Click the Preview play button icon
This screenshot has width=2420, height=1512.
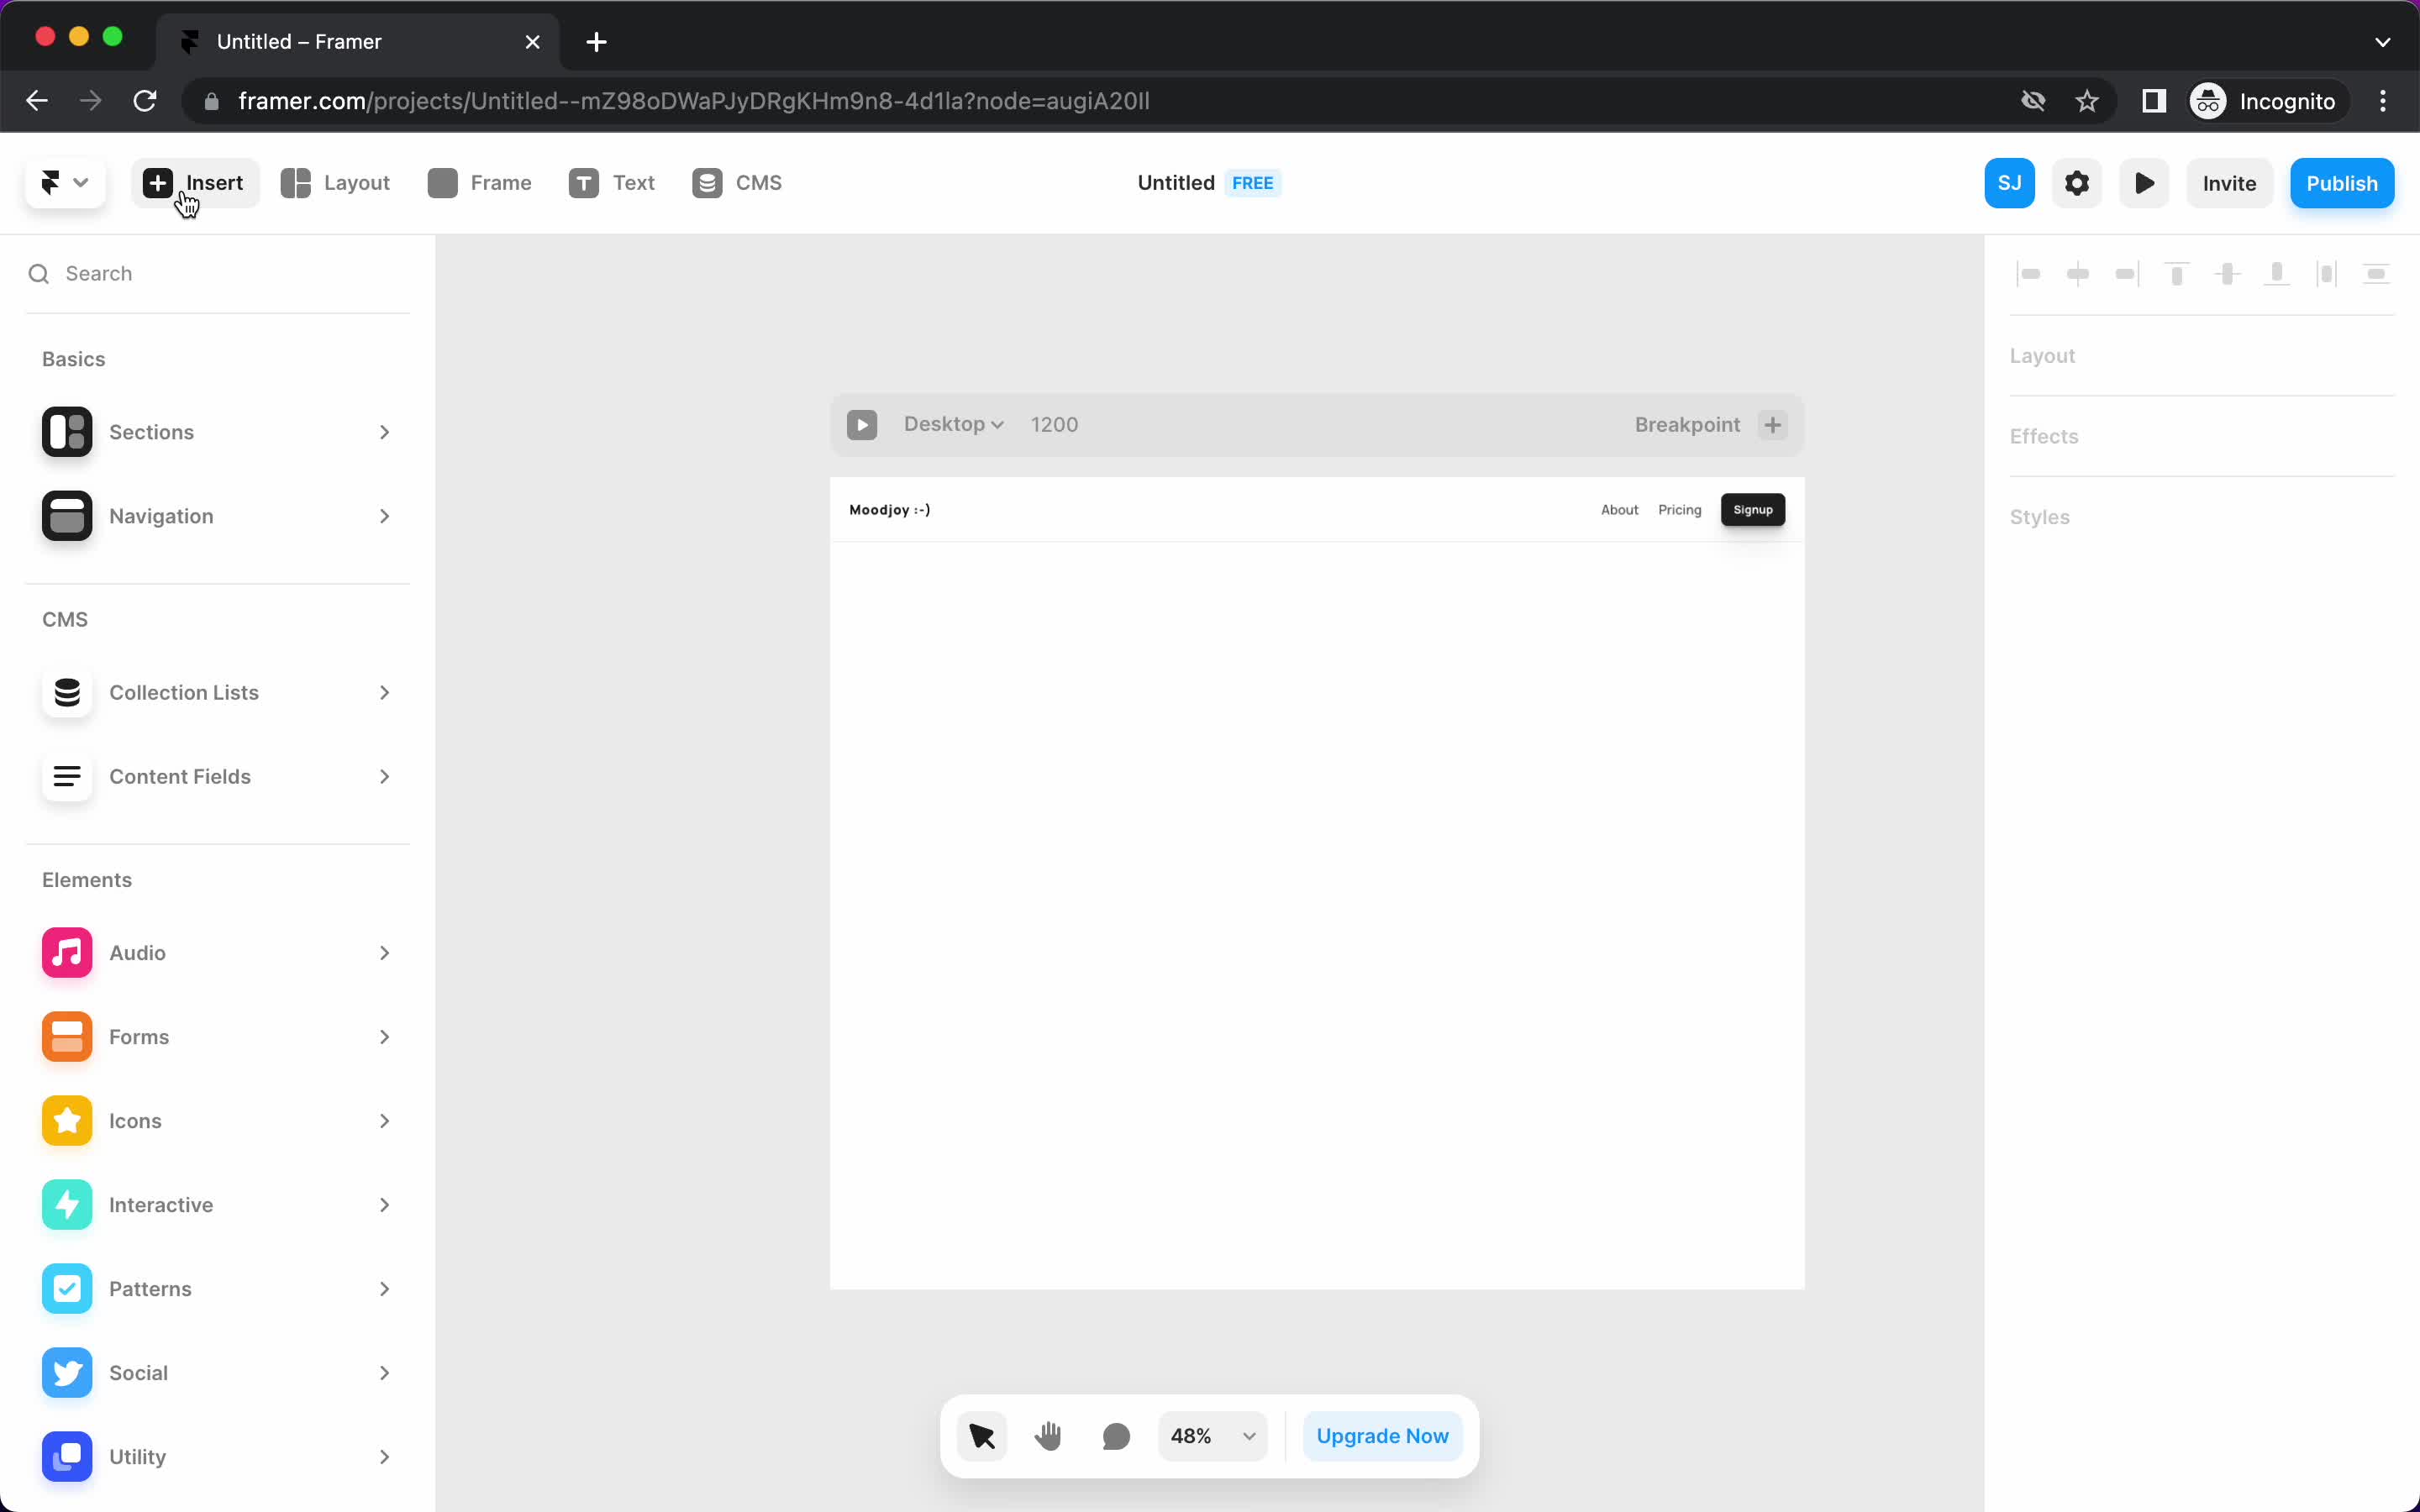(x=2144, y=183)
